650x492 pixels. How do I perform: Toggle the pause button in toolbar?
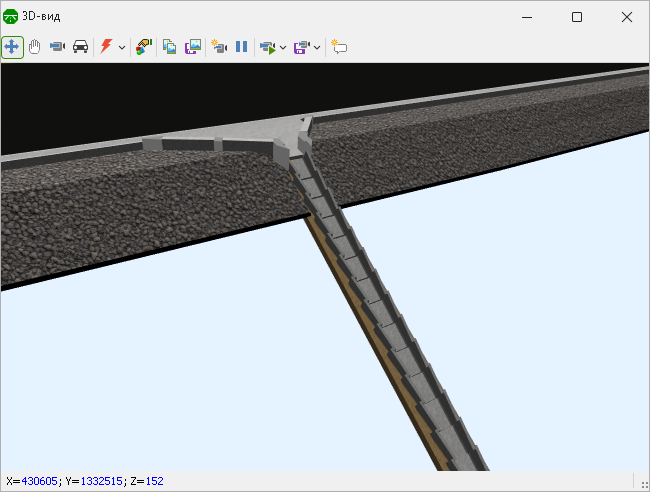click(x=241, y=47)
